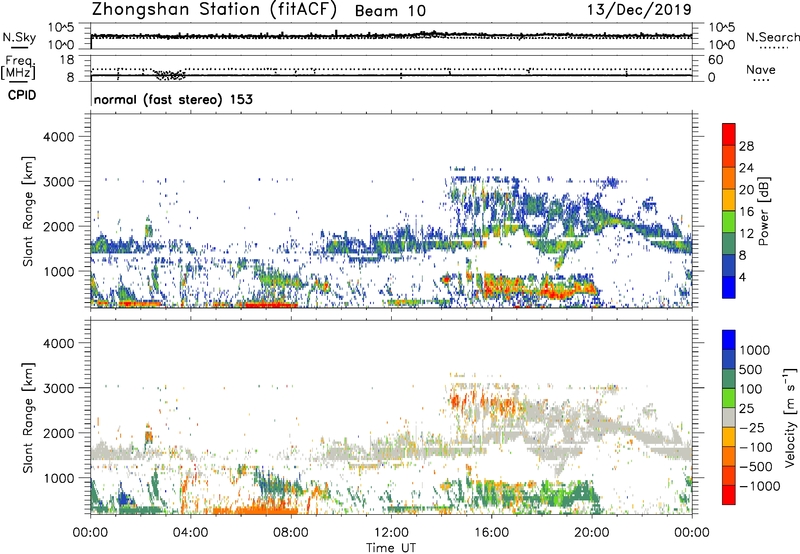Viewport: 800px width, 554px height.
Task: Pick the bright blue top velocity colorbar segment
Action: click(729, 340)
